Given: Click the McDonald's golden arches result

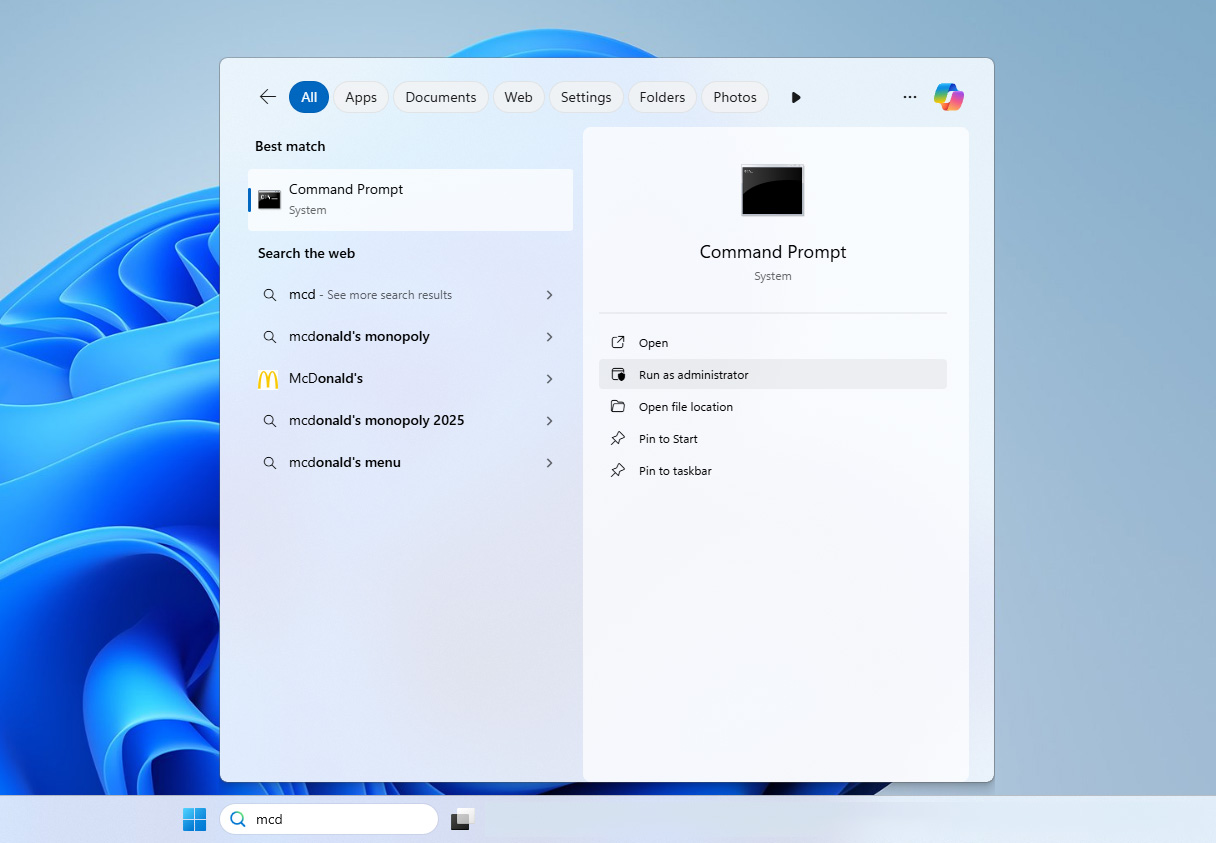Looking at the screenshot, I should pos(268,379).
